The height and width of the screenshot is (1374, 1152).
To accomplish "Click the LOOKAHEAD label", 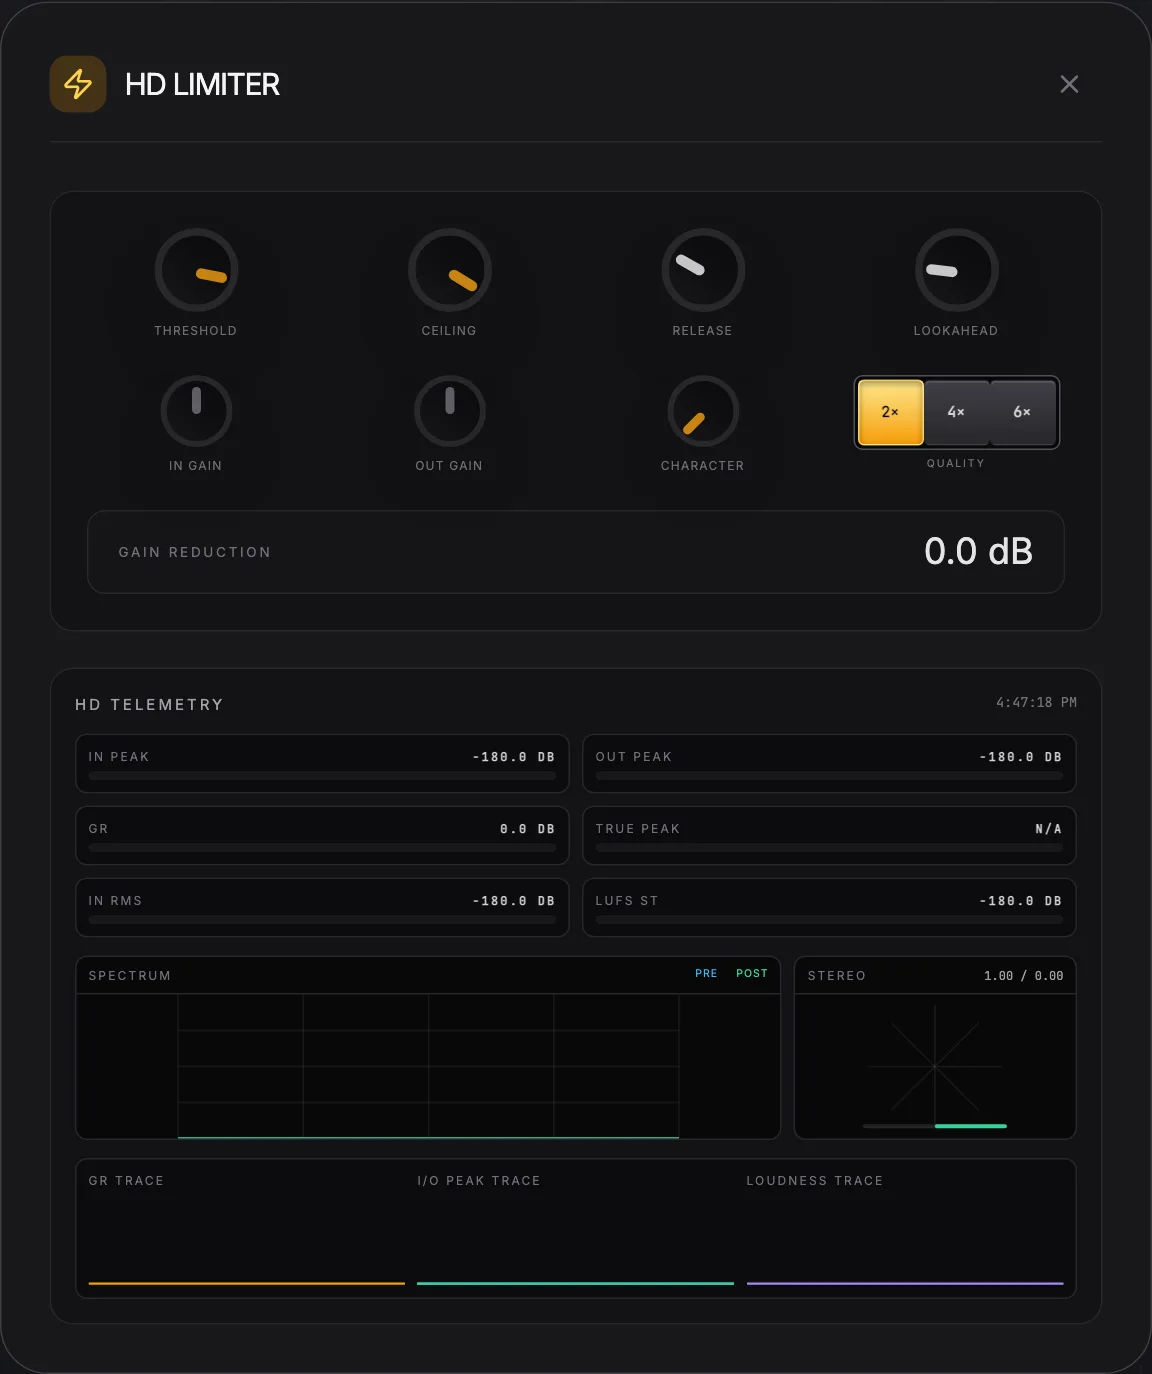I will [956, 331].
